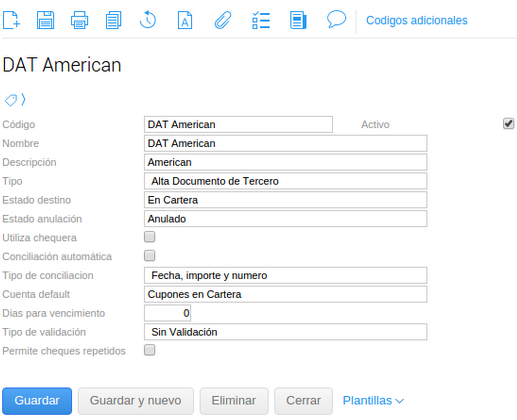Click the save floppy disk icon
The width and height of the screenshot is (517, 420).
pos(46,20)
